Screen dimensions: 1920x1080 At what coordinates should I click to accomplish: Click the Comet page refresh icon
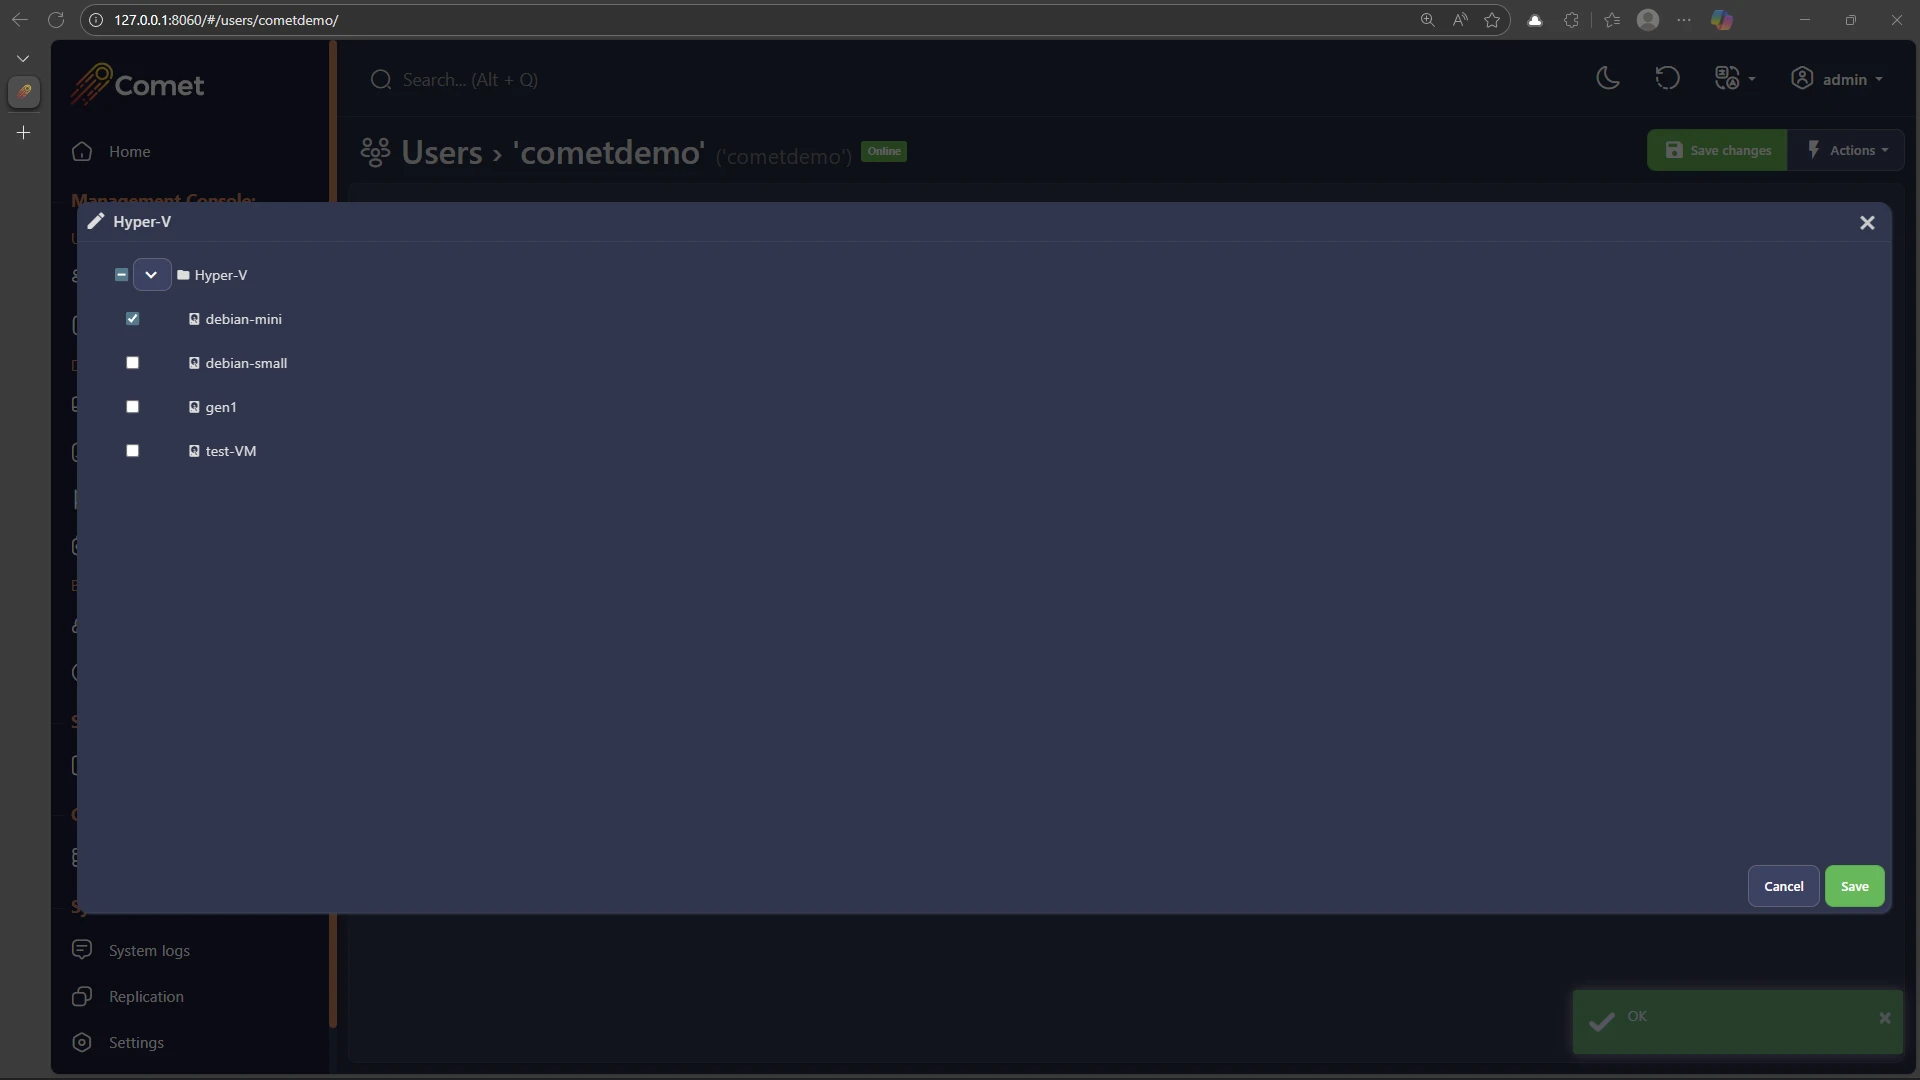click(x=1667, y=78)
